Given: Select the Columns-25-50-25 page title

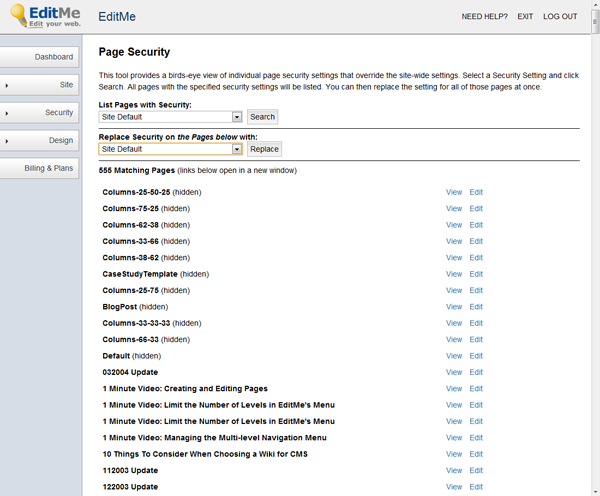Looking at the screenshot, I should 136,192.
